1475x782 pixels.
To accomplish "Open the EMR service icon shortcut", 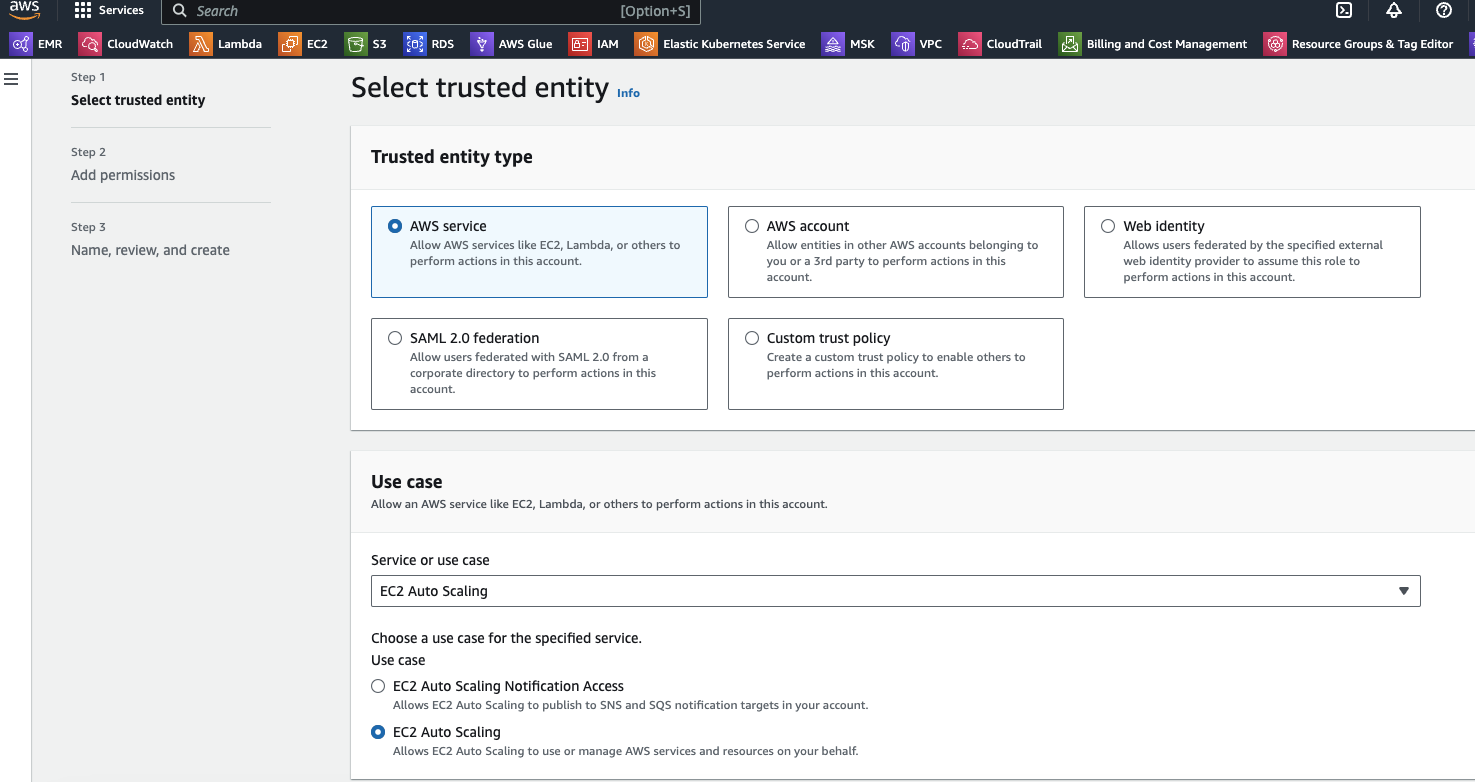I will [21, 44].
